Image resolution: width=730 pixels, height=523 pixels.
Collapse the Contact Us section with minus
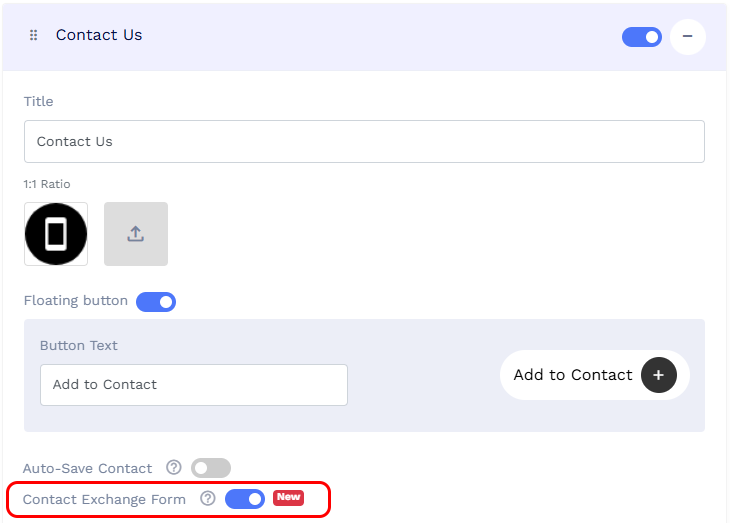coord(688,36)
